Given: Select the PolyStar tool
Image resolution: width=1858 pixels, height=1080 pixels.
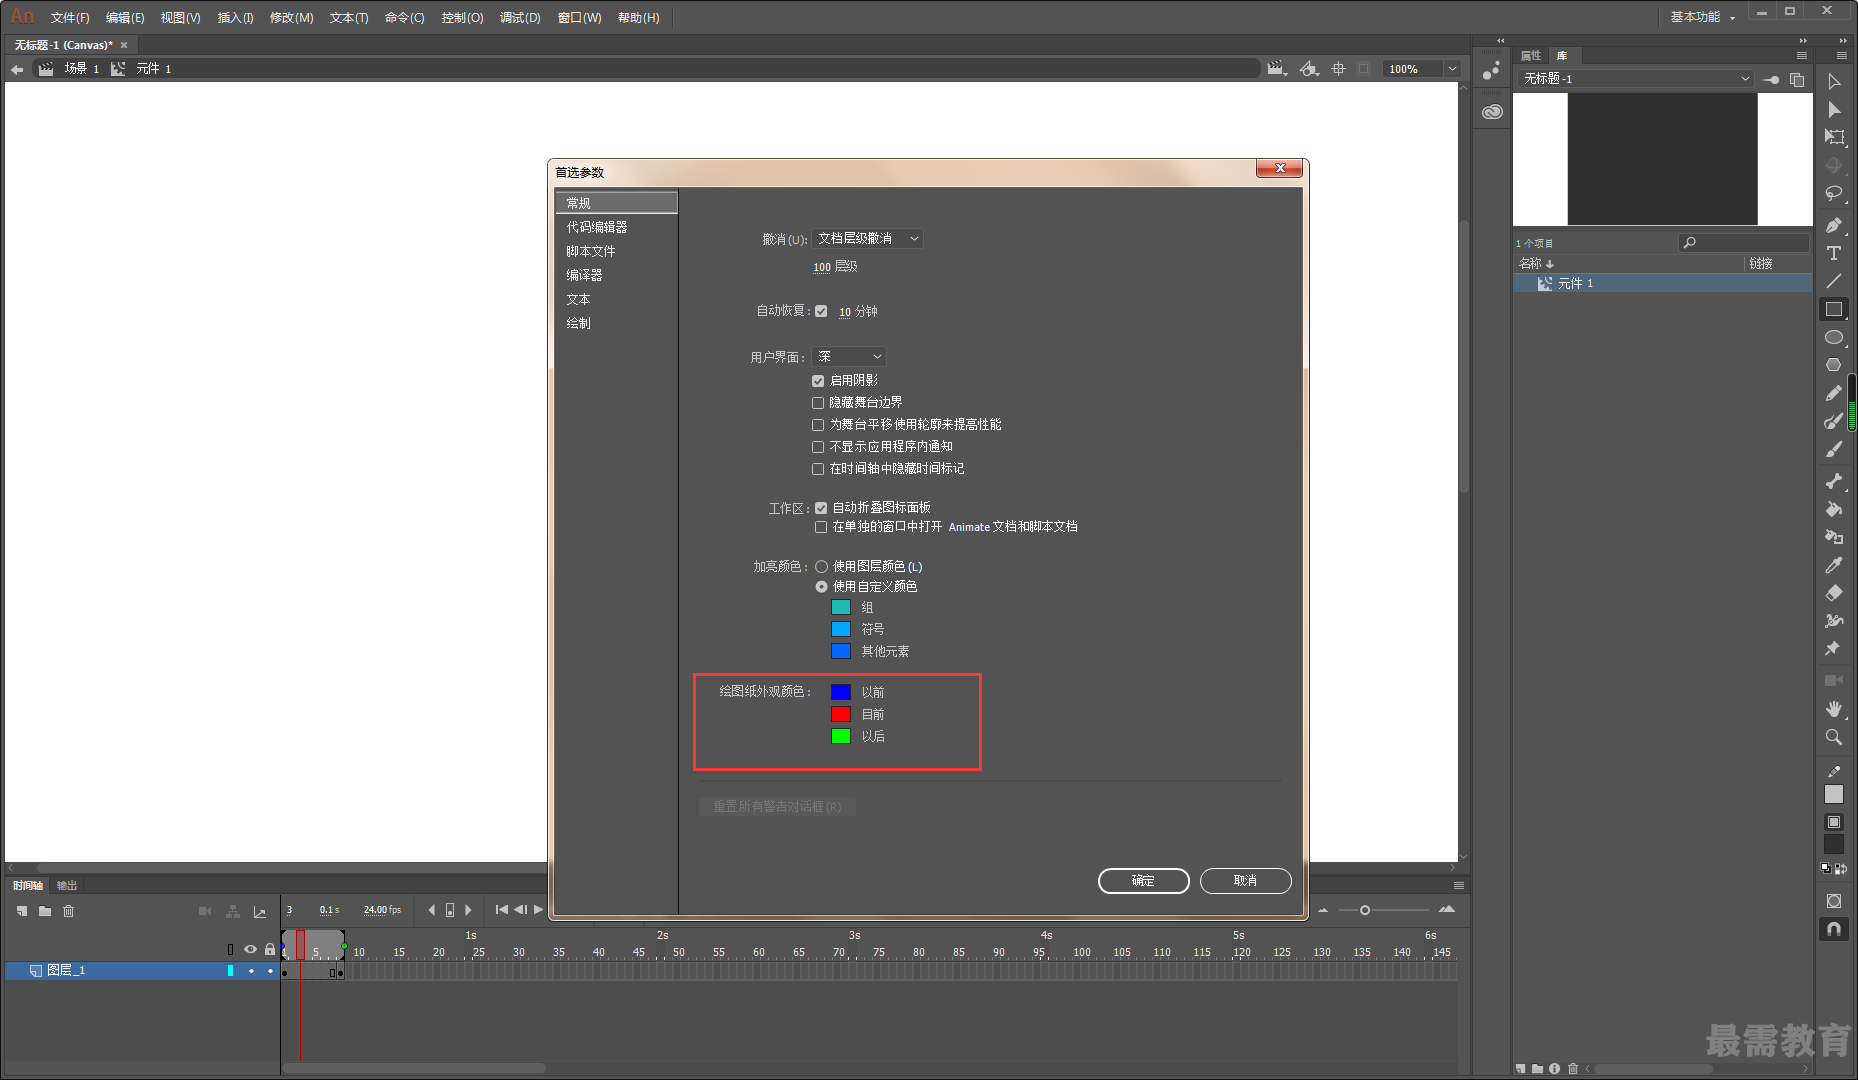Looking at the screenshot, I should [x=1834, y=365].
